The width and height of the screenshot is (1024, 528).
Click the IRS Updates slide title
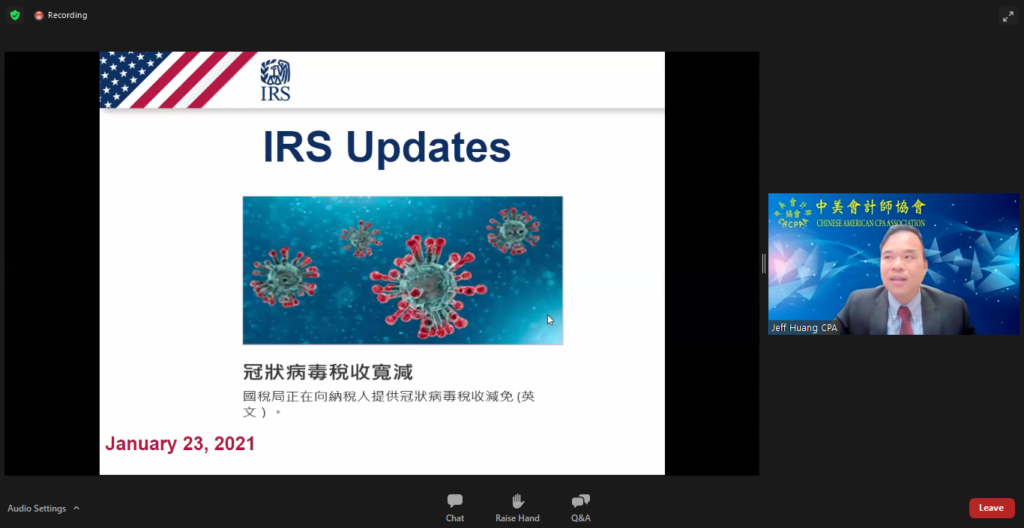tap(387, 146)
